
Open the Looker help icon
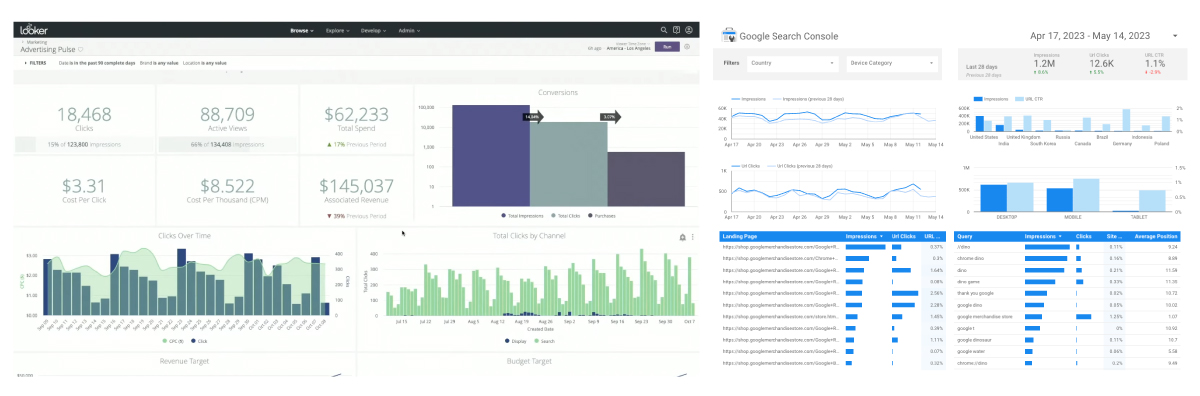pyautogui.click(x=677, y=30)
